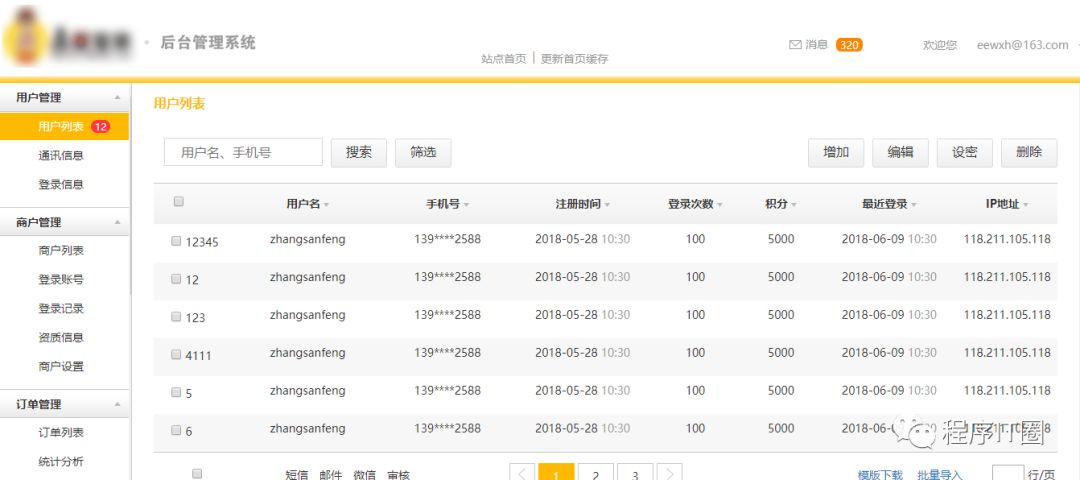
Task: Open 资质信息 in the sidebar
Action: 61,337
